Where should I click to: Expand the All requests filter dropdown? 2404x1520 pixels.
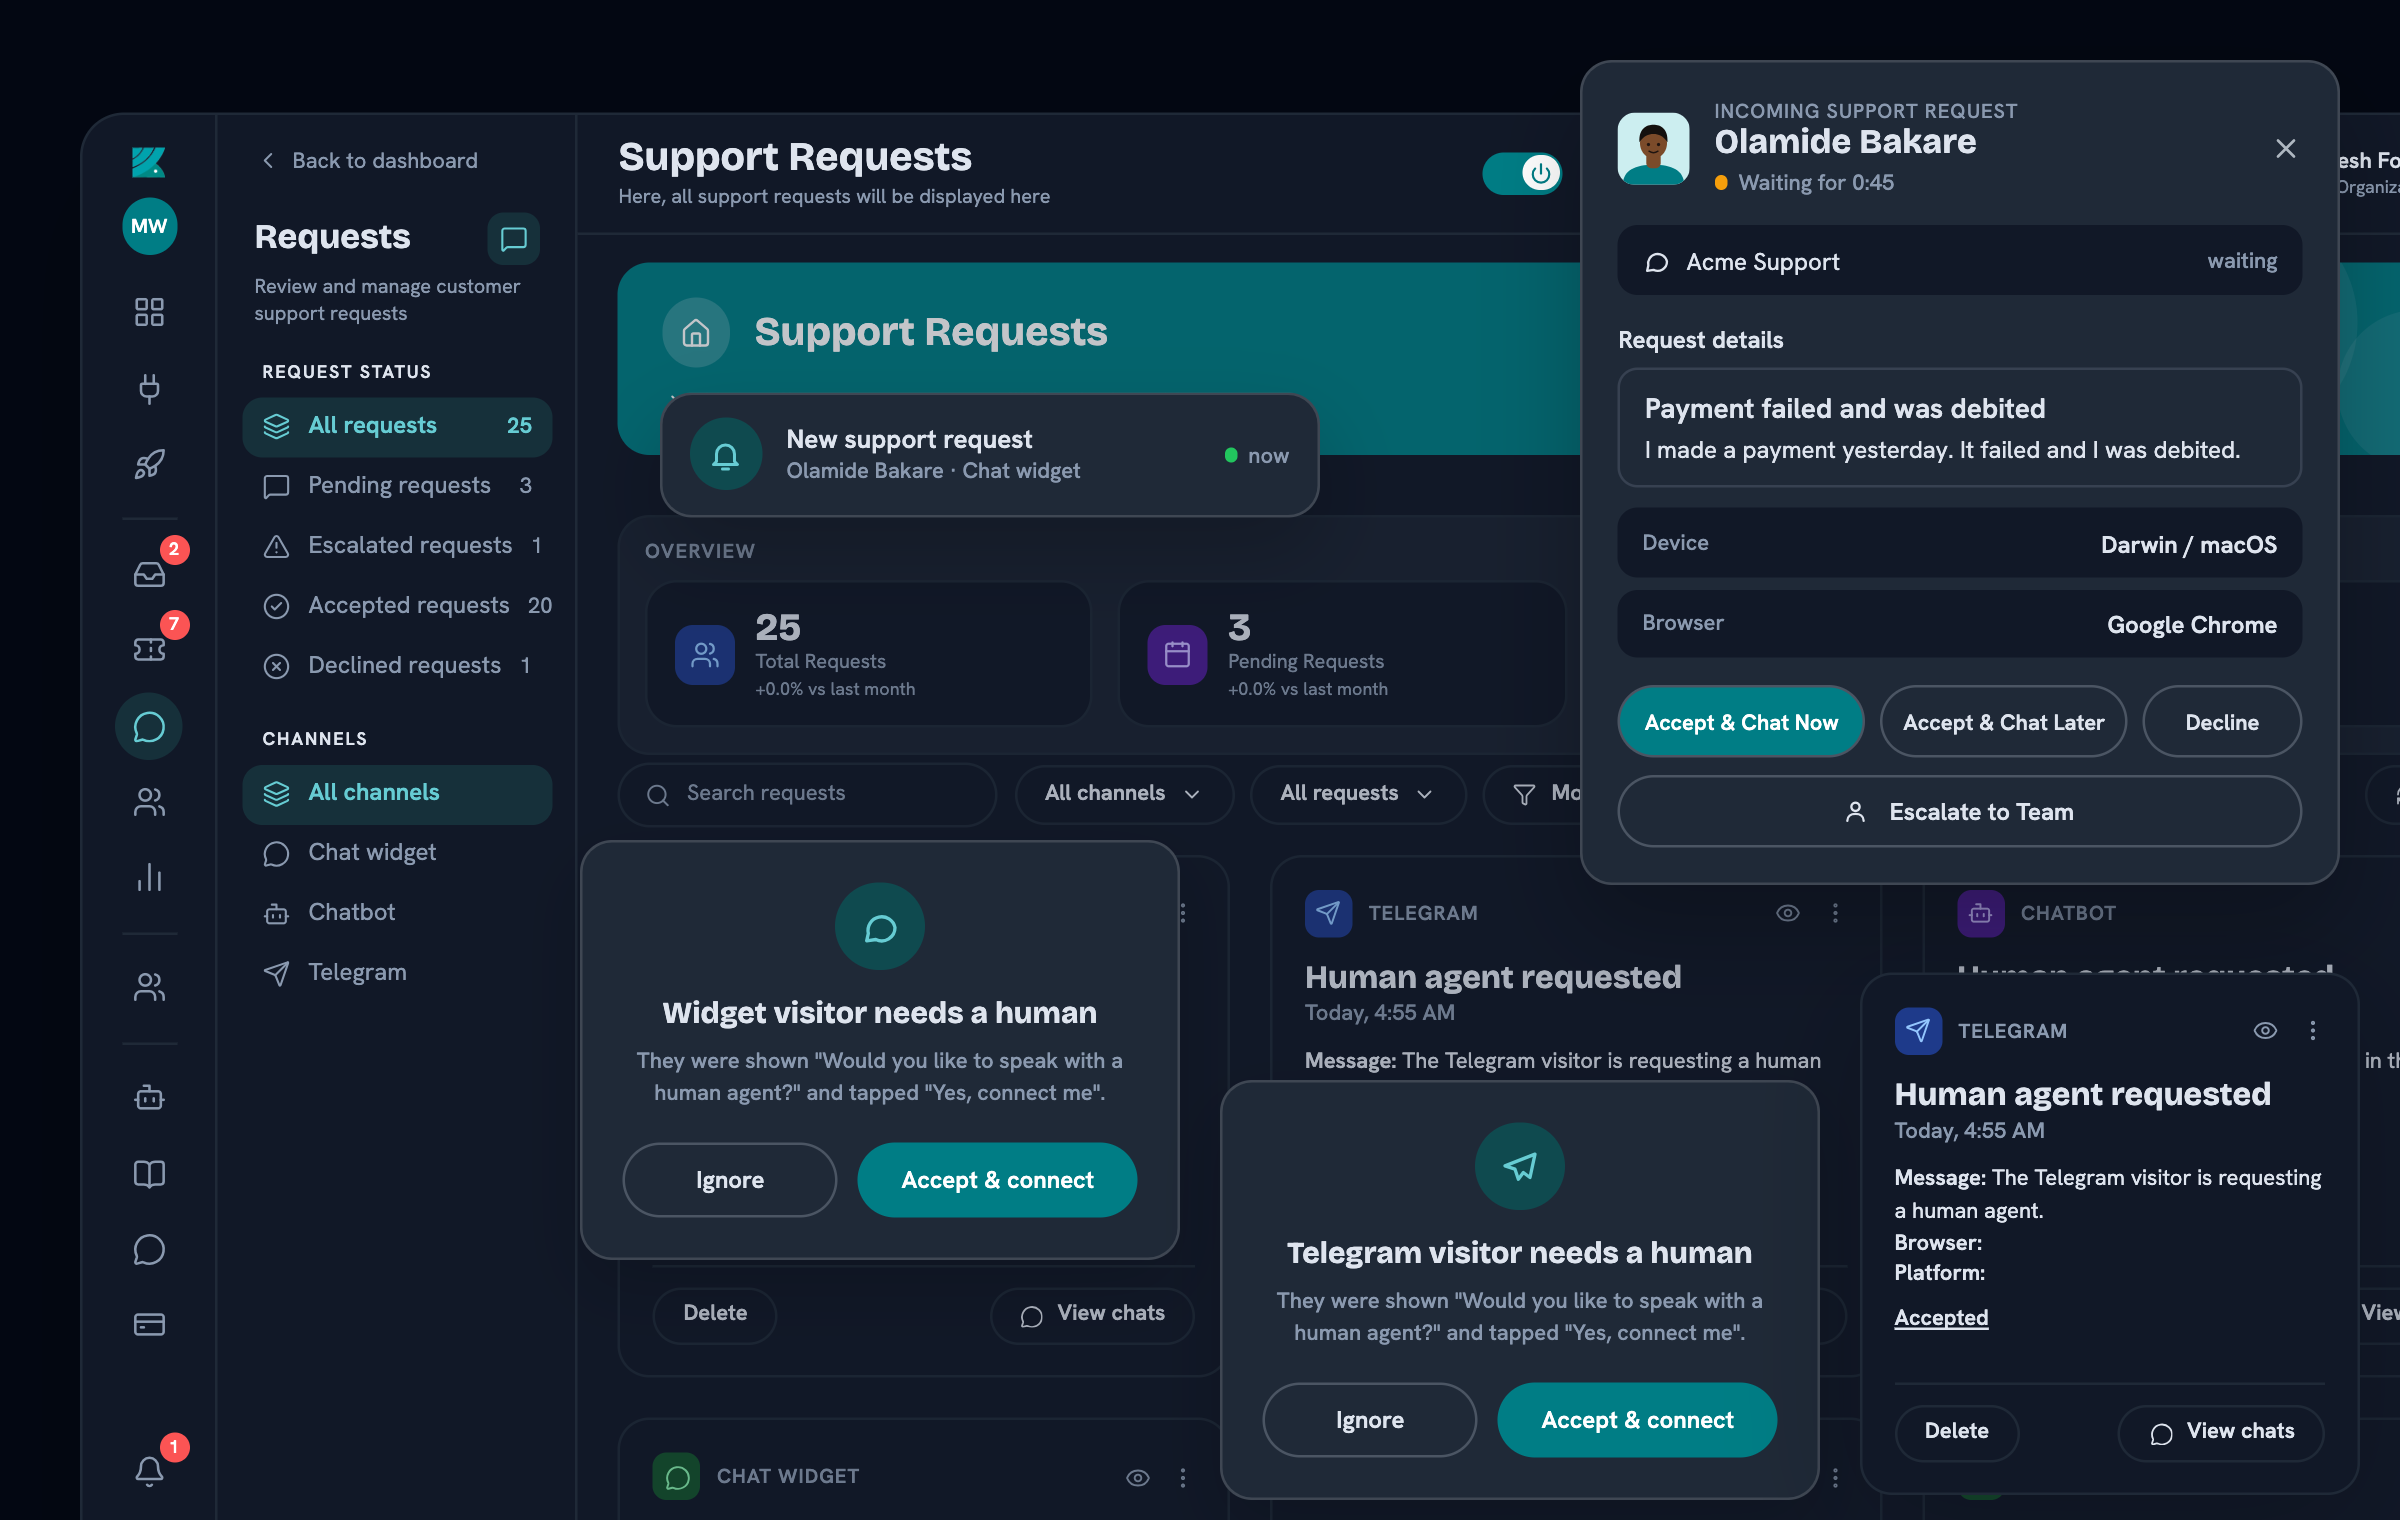(x=1358, y=794)
